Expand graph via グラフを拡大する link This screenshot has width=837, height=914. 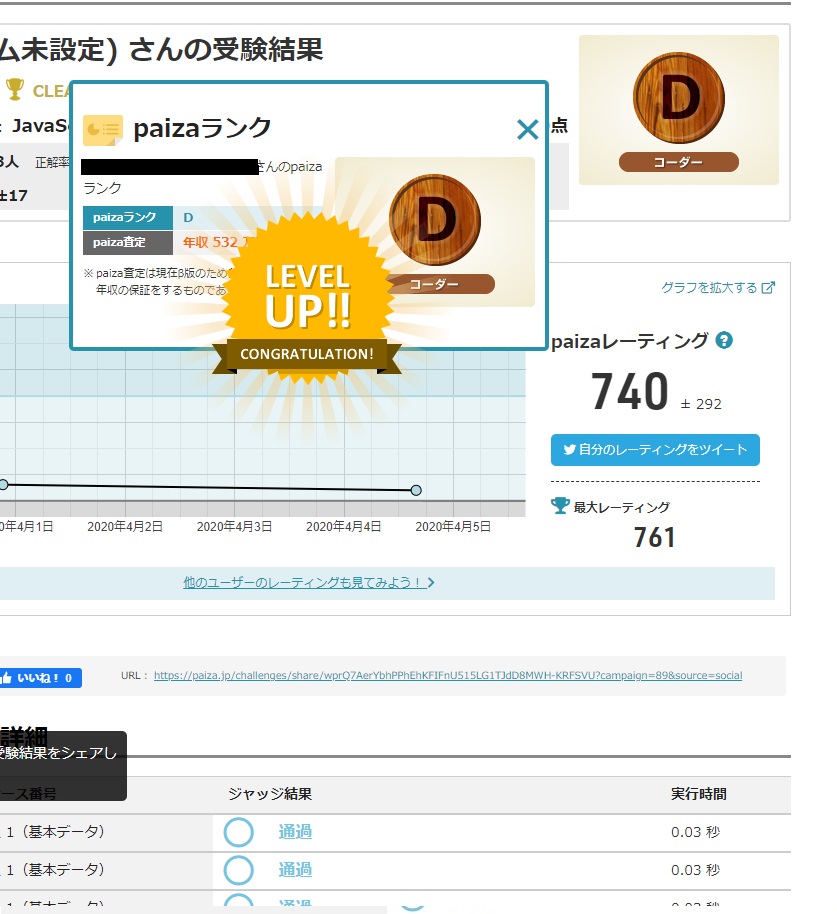point(717,288)
